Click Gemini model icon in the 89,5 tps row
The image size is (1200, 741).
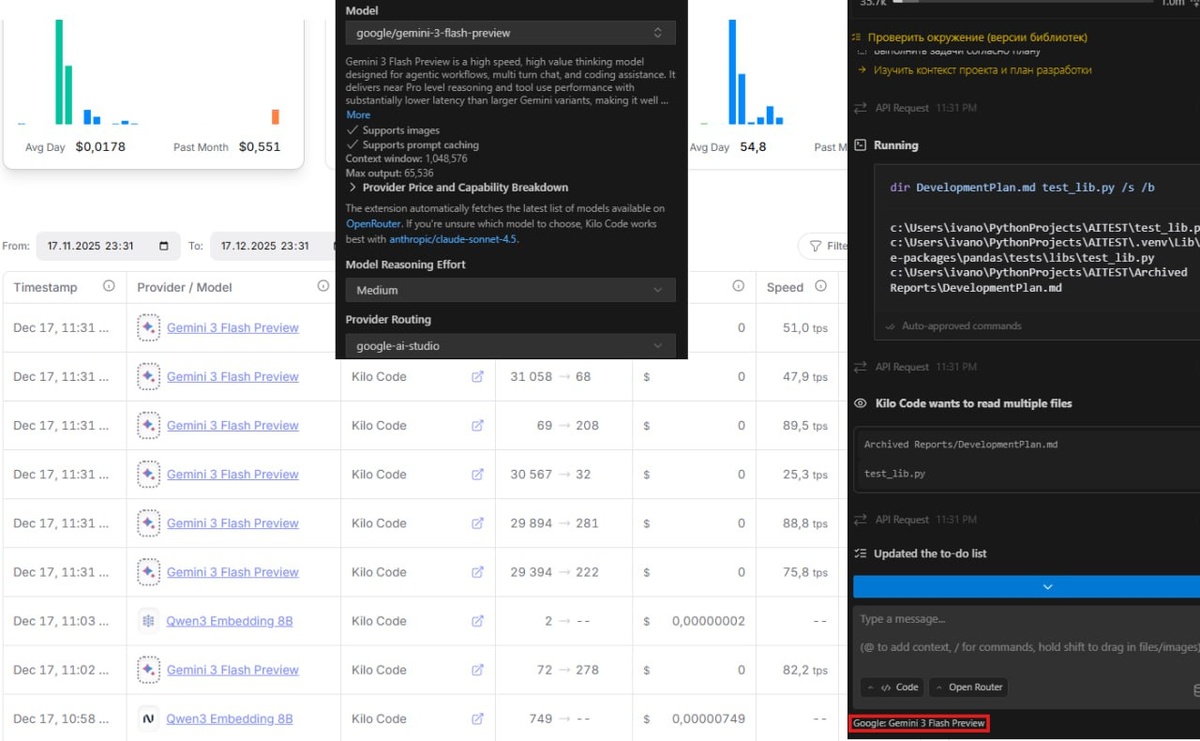pyautogui.click(x=148, y=426)
